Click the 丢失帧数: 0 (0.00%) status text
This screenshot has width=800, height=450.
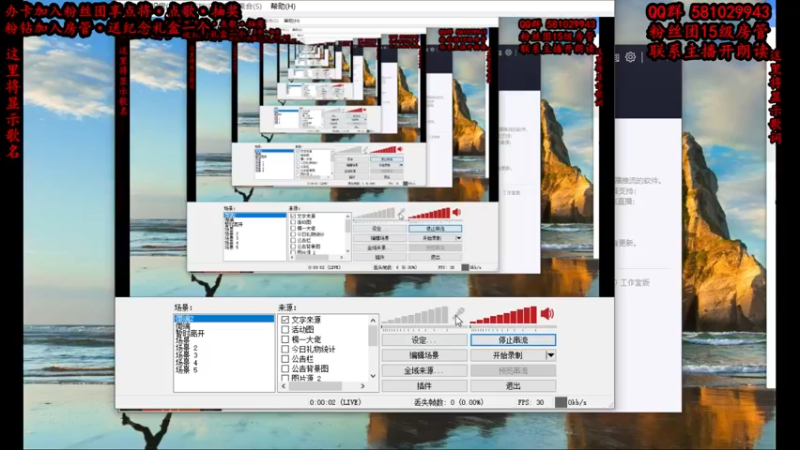pos(448,402)
